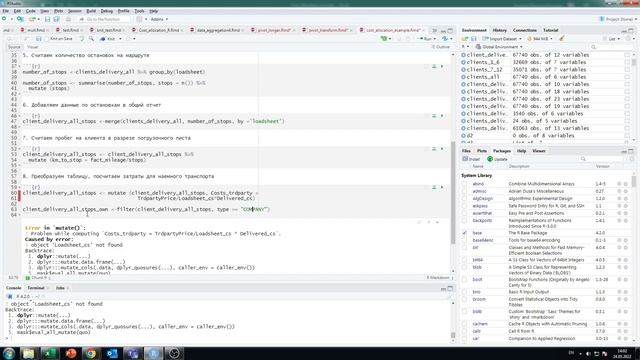Run chunk at line 59 with play icon

point(442,187)
